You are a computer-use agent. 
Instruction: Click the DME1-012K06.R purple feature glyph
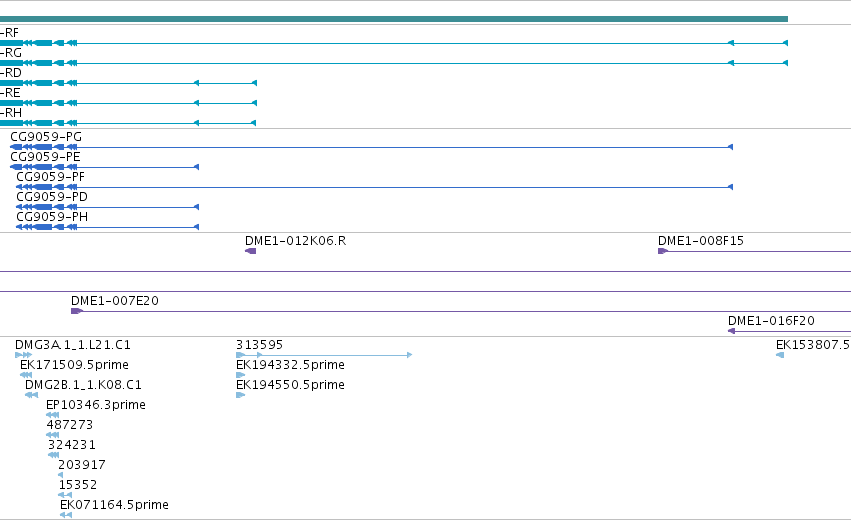click(250, 251)
